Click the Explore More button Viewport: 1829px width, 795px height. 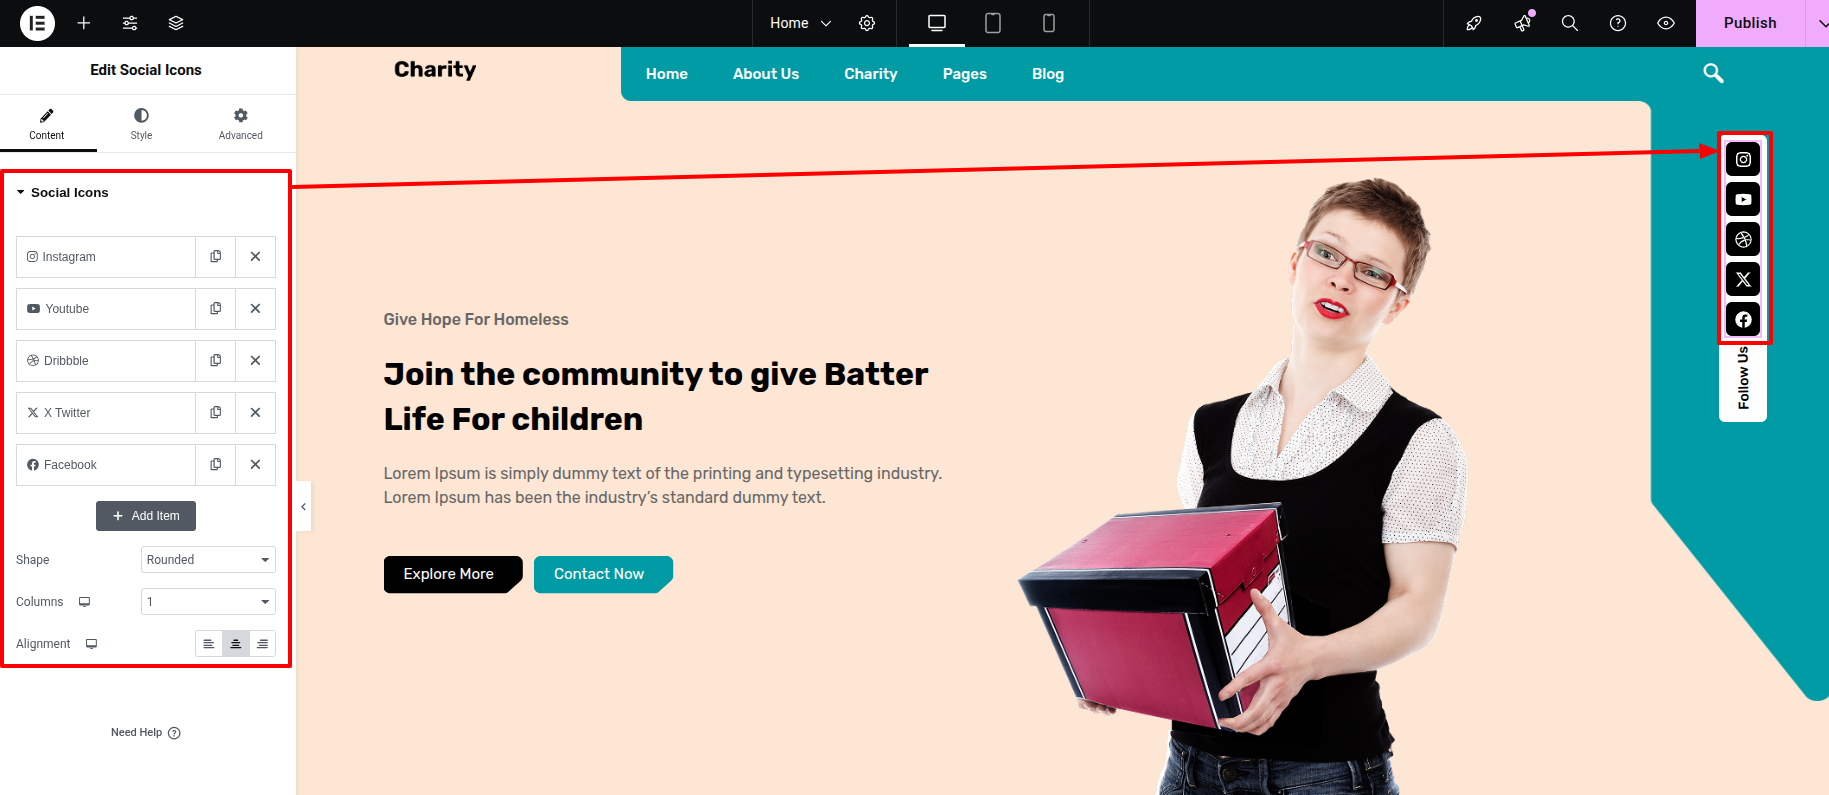(x=453, y=574)
